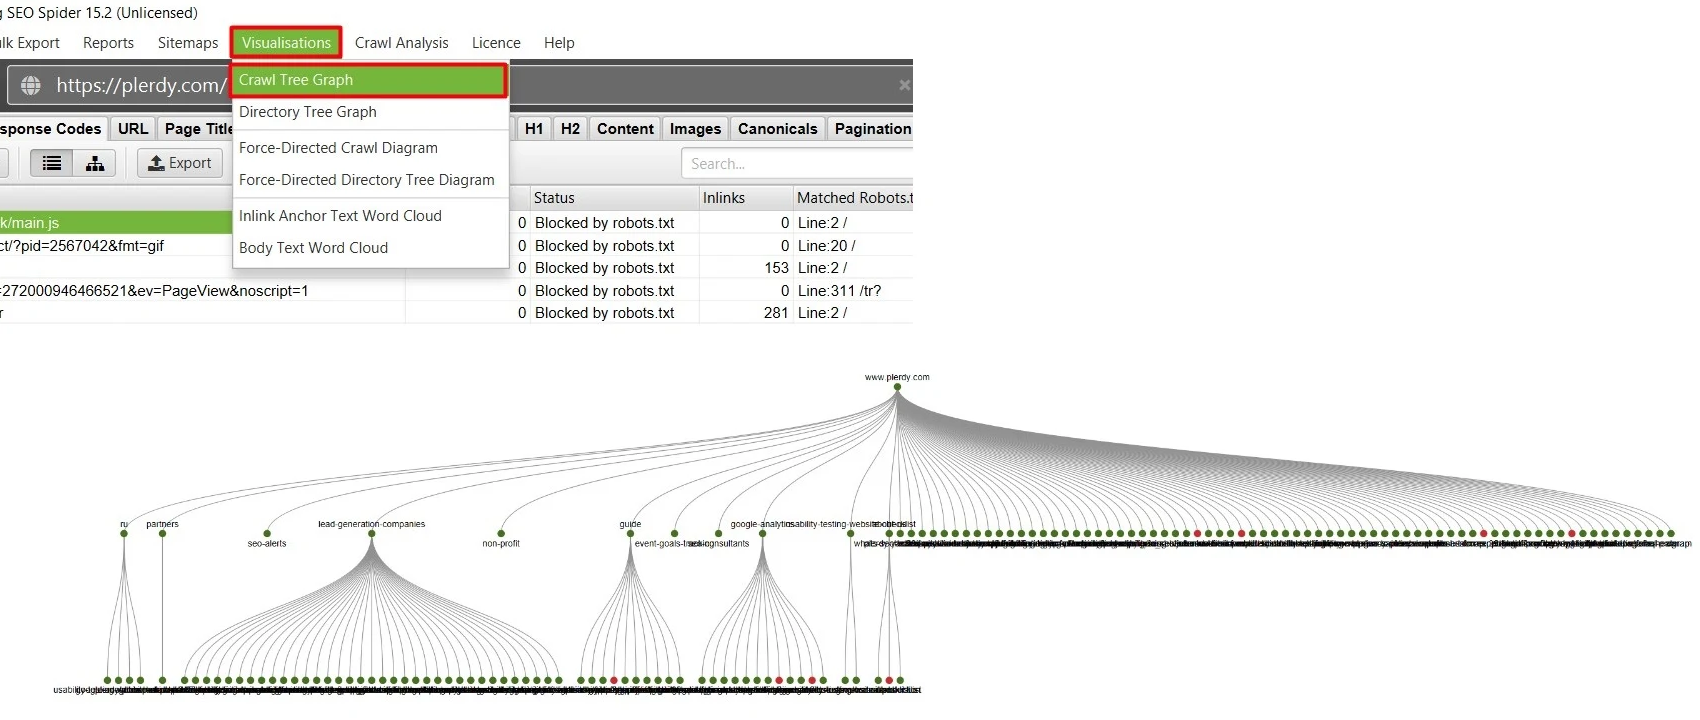Screen dimensions: 1700x720
Task: Open the Visualisations menu
Action: click(286, 43)
